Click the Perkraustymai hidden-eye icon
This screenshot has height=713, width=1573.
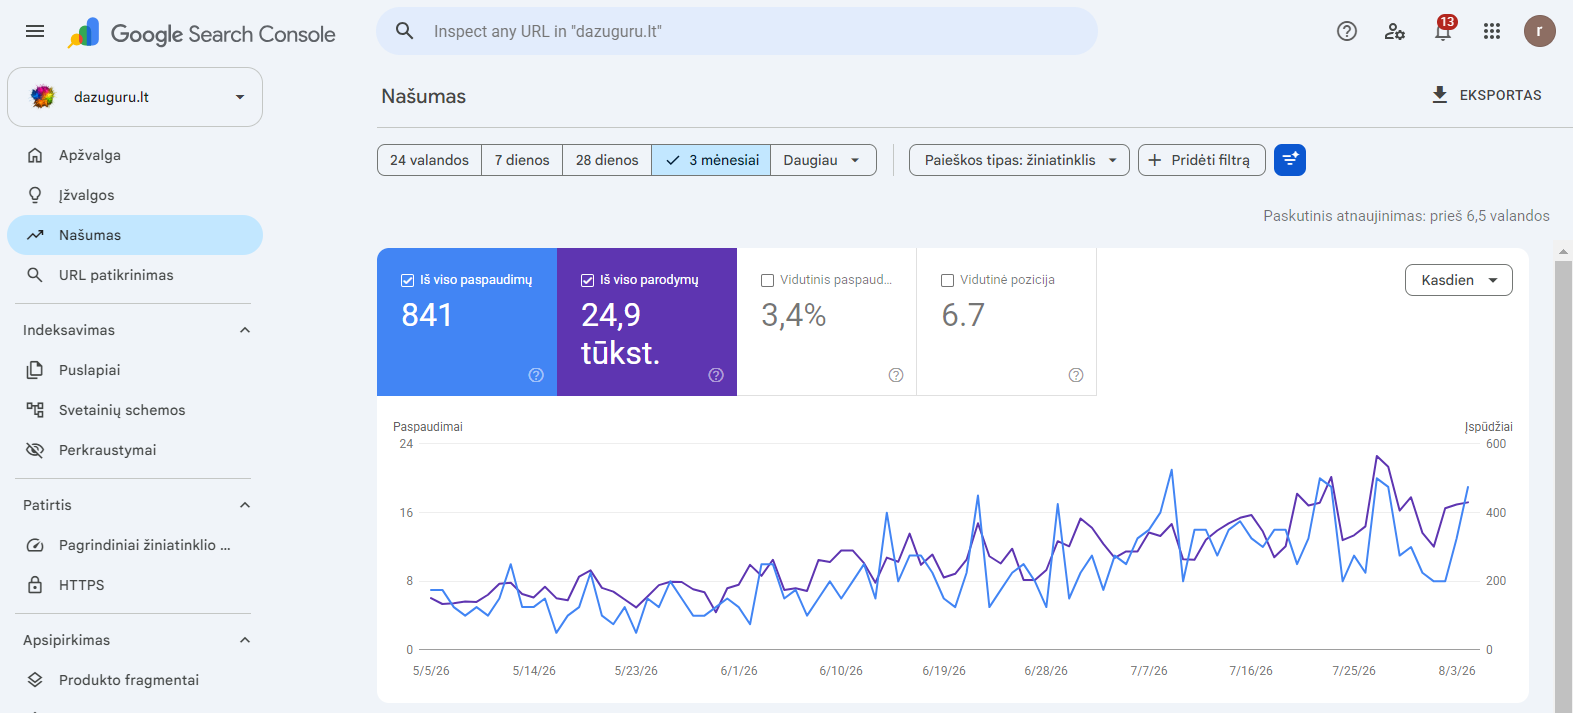click(35, 450)
